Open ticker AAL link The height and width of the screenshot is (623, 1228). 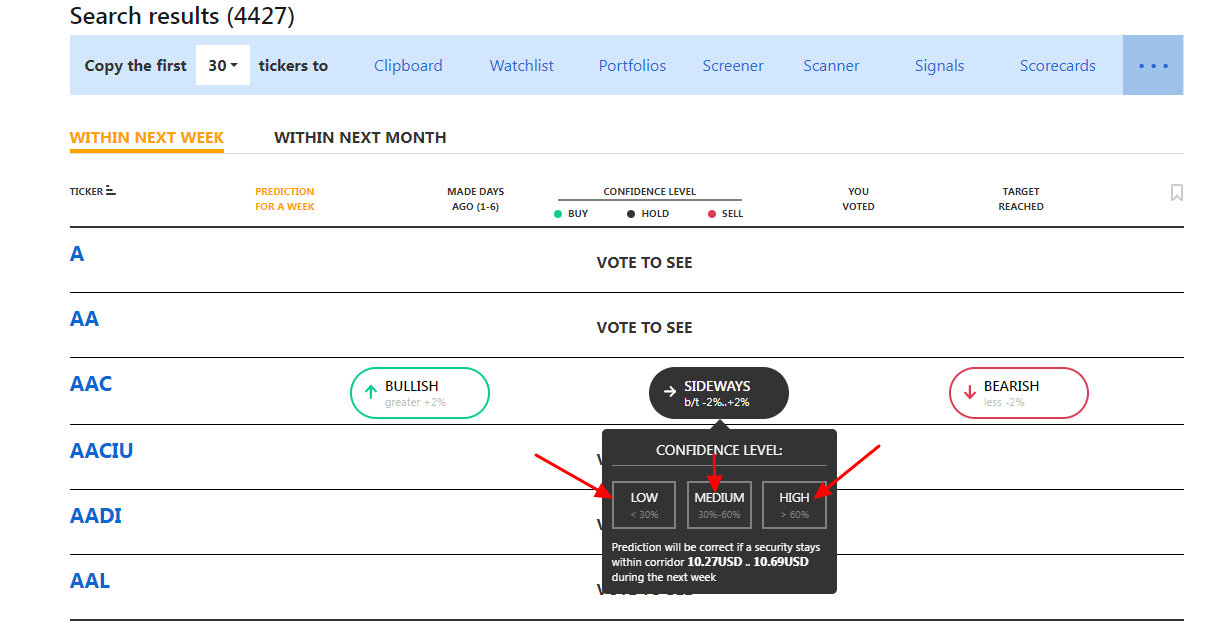pyautogui.click(x=90, y=581)
